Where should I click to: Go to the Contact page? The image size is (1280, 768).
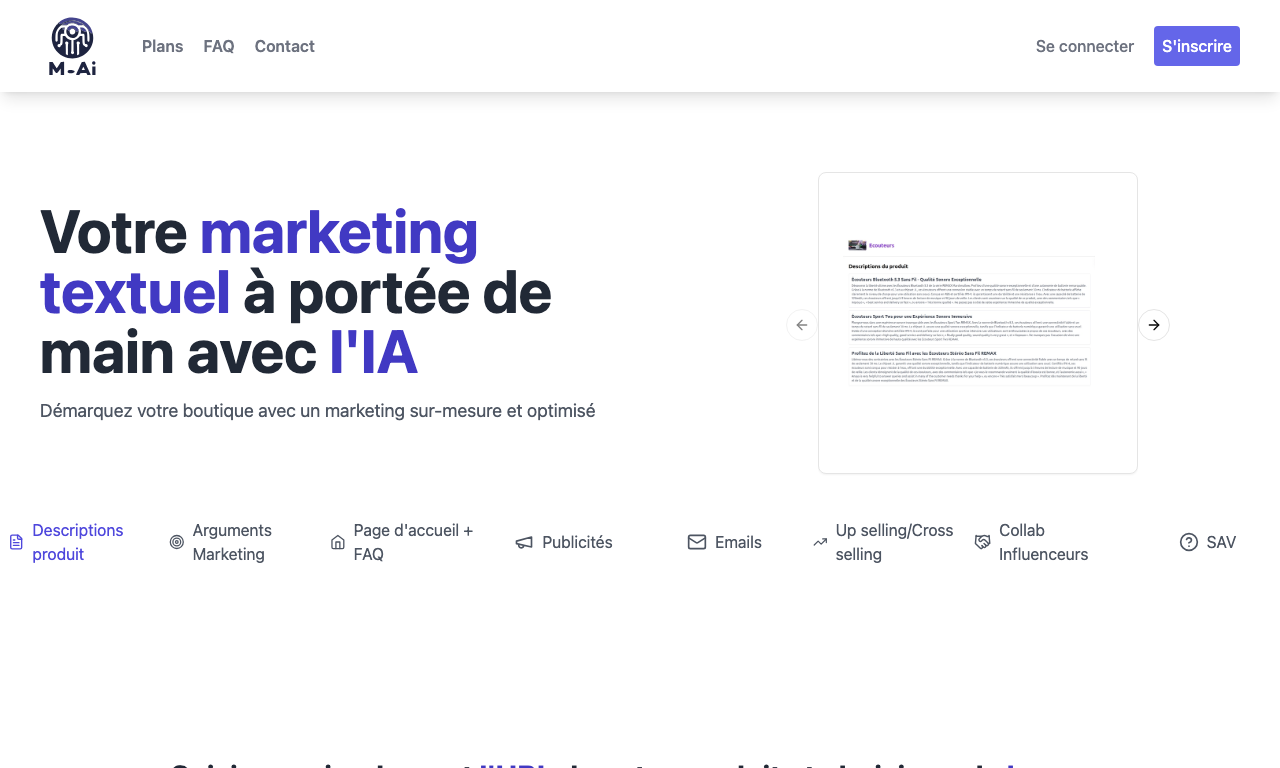285,46
